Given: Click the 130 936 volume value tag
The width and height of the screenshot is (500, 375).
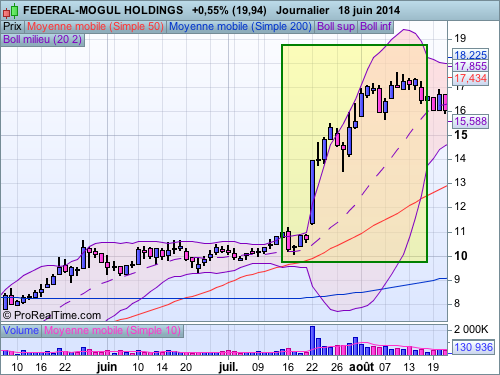Looking at the screenshot, I should [x=473, y=347].
